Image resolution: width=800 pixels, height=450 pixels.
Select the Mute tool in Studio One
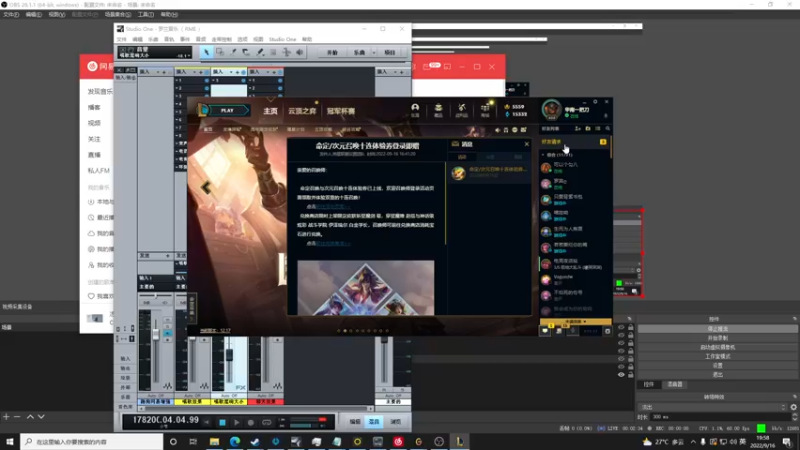[273, 52]
